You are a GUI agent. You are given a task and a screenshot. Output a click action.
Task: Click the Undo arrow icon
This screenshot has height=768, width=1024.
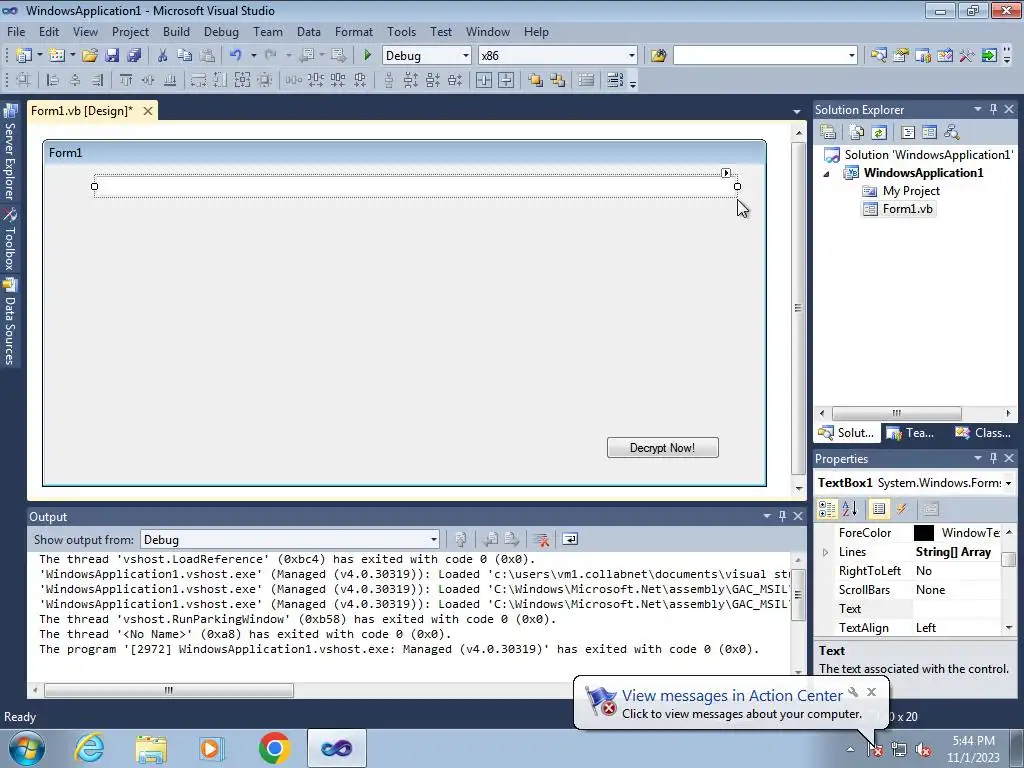235,56
